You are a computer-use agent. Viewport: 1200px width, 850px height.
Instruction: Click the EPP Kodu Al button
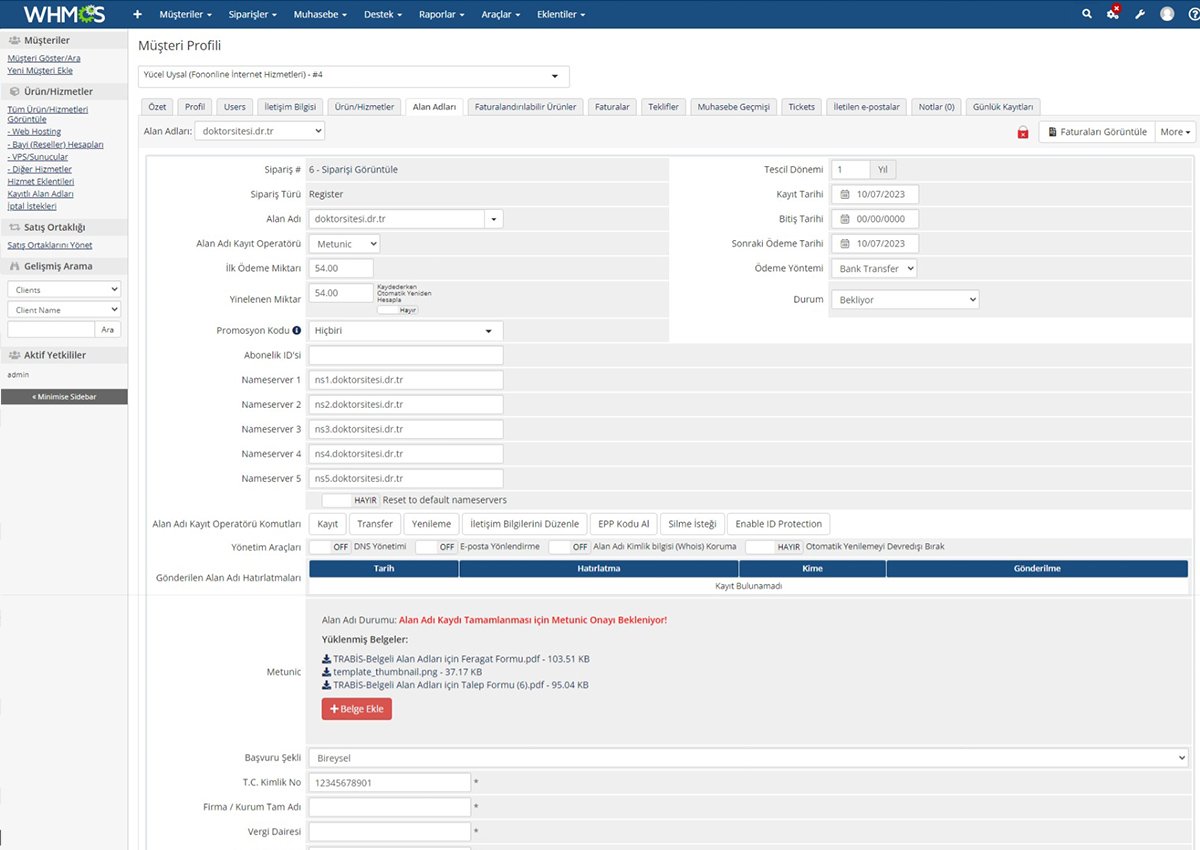(623, 524)
